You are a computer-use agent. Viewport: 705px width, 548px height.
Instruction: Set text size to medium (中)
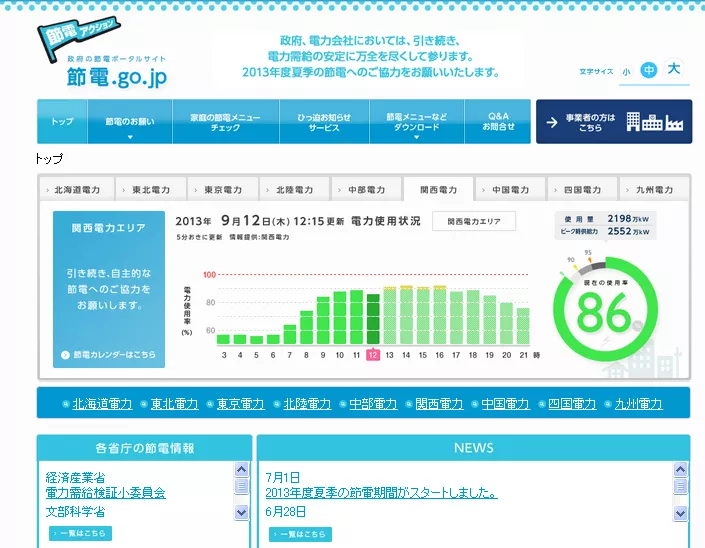(x=648, y=70)
